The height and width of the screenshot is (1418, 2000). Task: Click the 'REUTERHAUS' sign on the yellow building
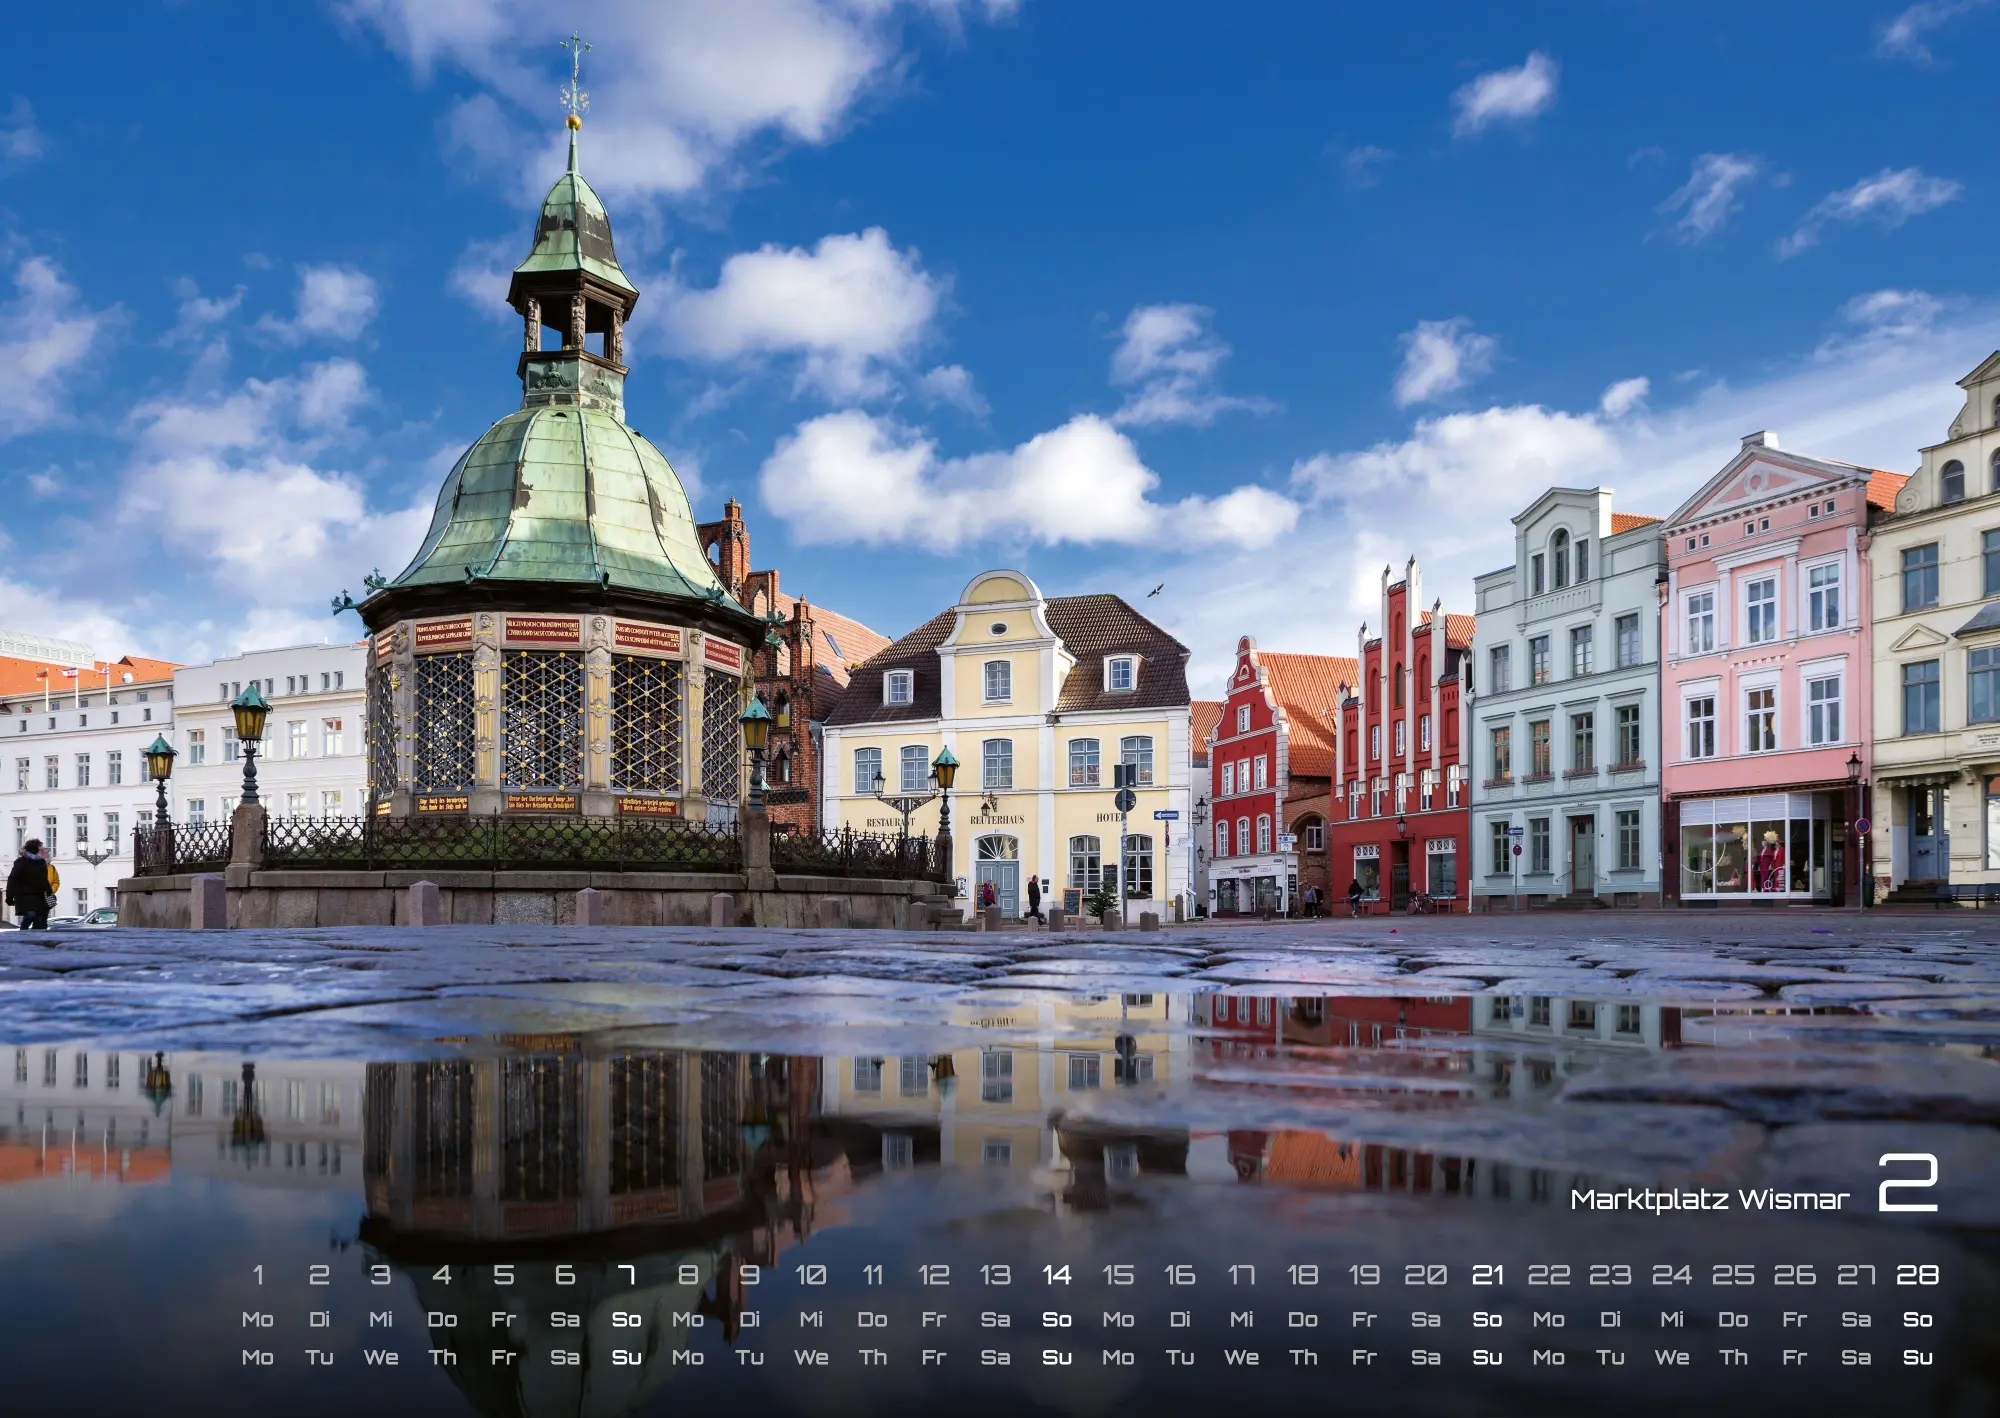tap(997, 819)
